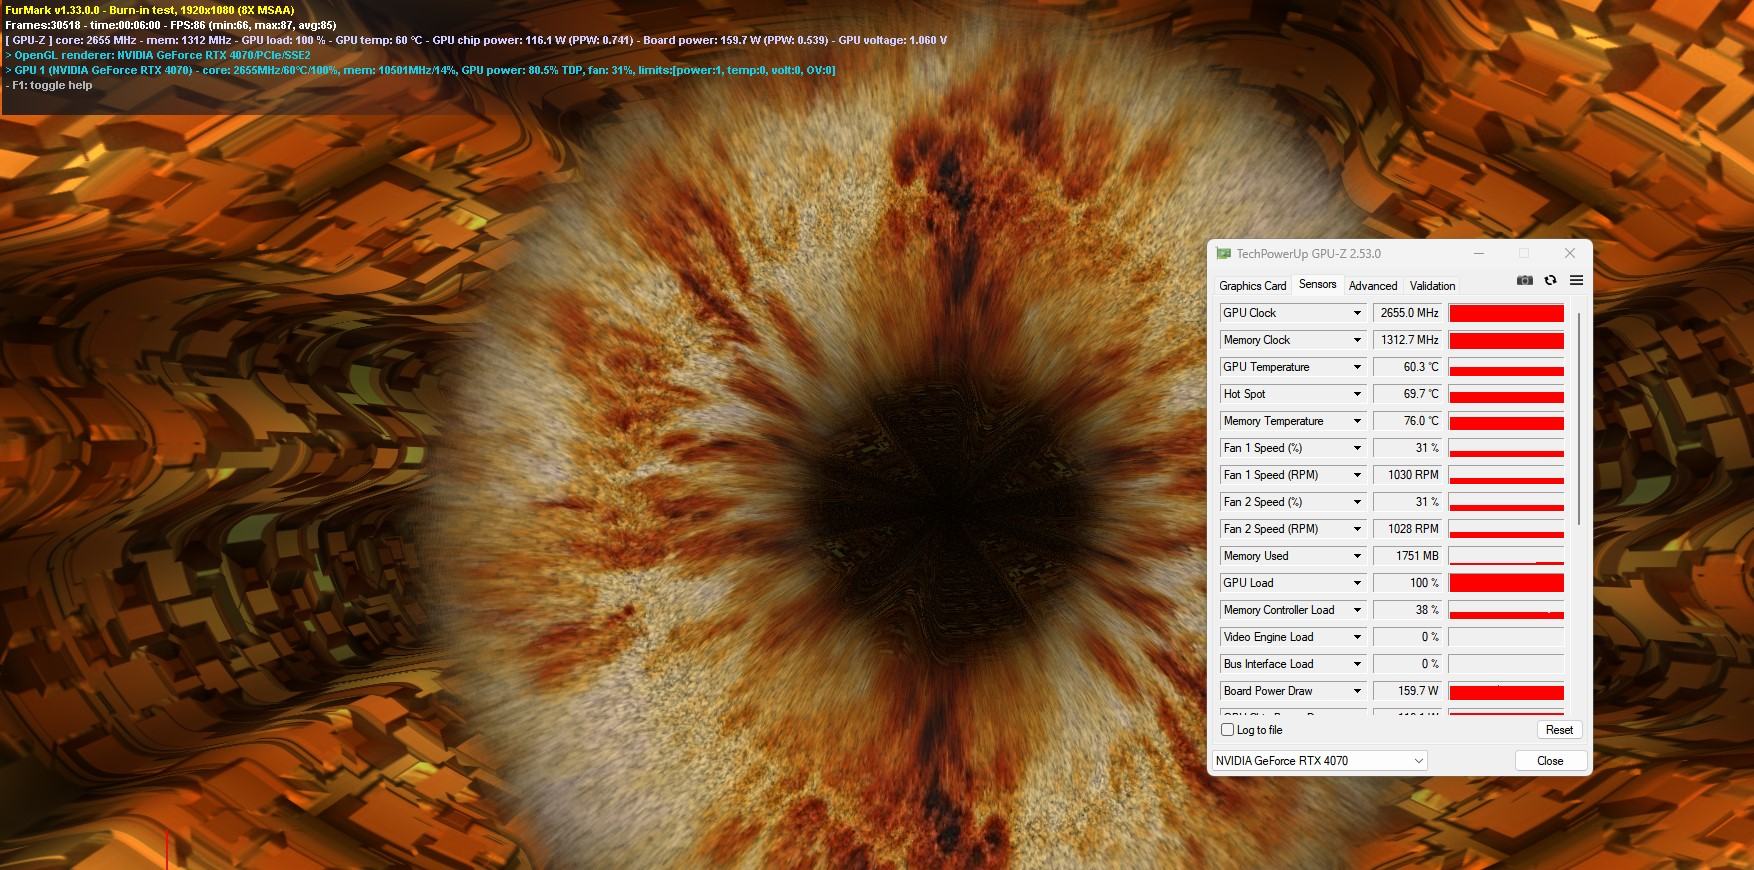Expand the Memory Clock sensor dropdown
The width and height of the screenshot is (1754, 870).
(x=1357, y=340)
